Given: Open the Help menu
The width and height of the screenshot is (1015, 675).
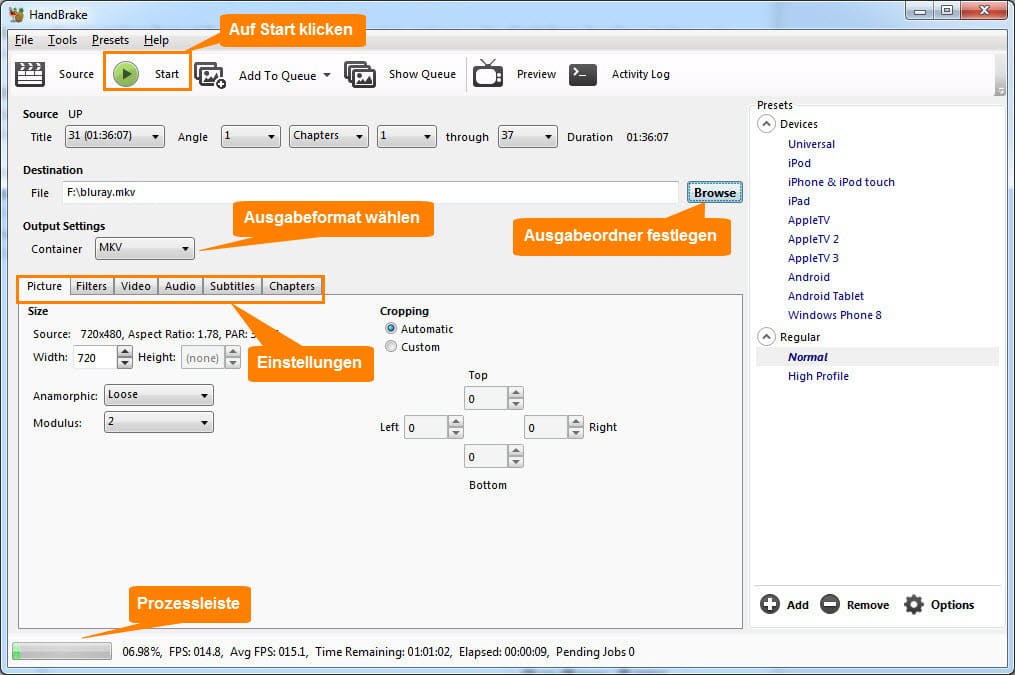Looking at the screenshot, I should (156, 40).
